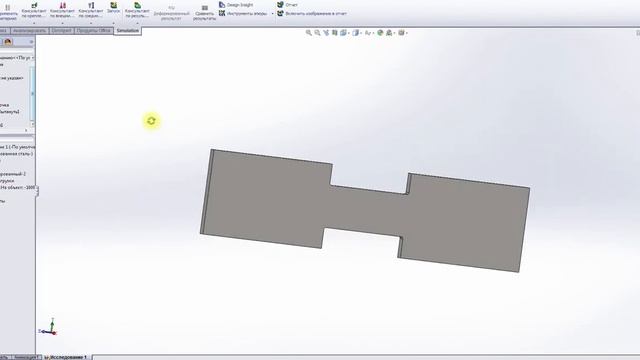Viewport: 640px width, 360px height.
Task: Switch to the Simulation tab
Action: coord(127,31)
